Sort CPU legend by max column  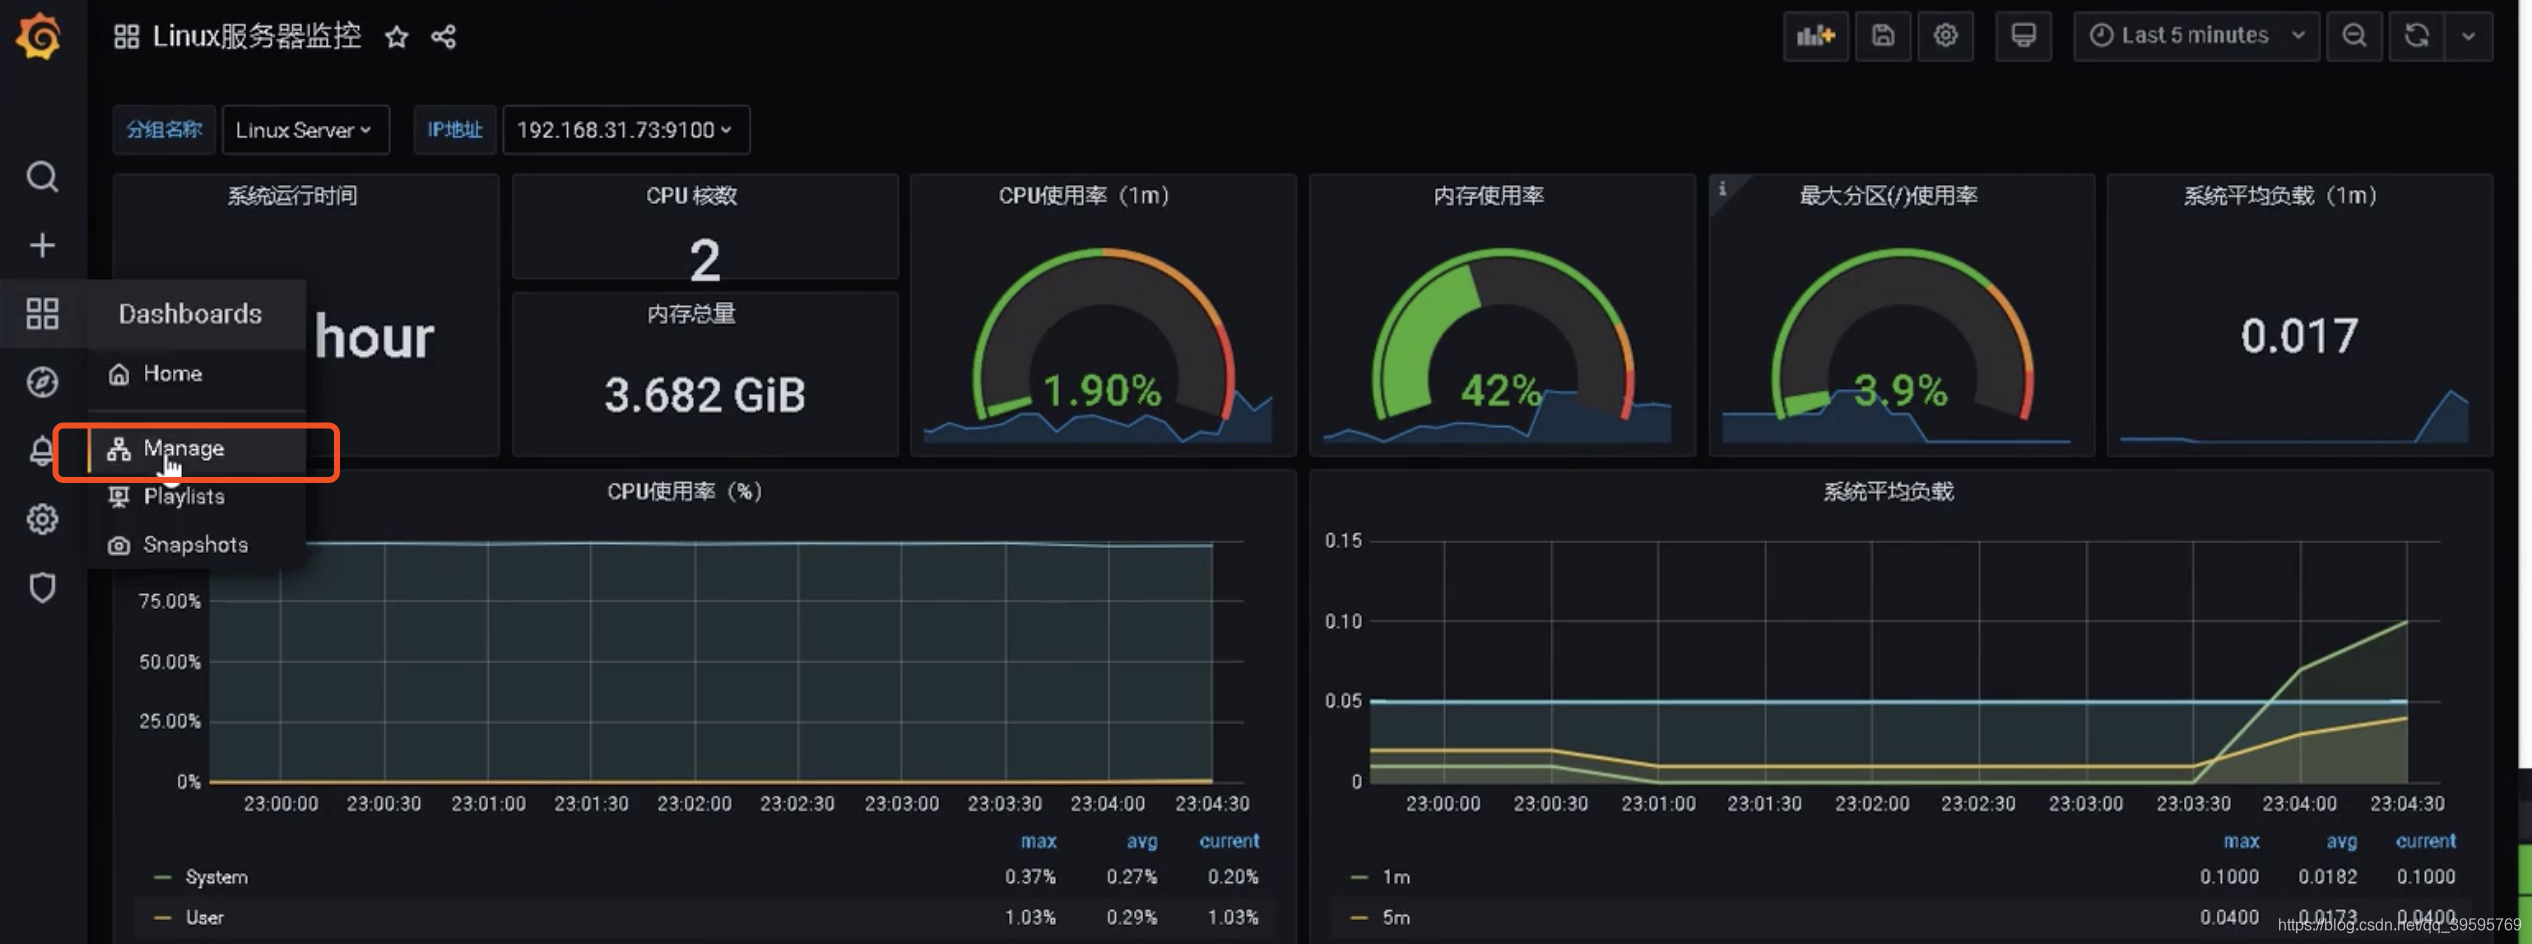(x=1038, y=841)
